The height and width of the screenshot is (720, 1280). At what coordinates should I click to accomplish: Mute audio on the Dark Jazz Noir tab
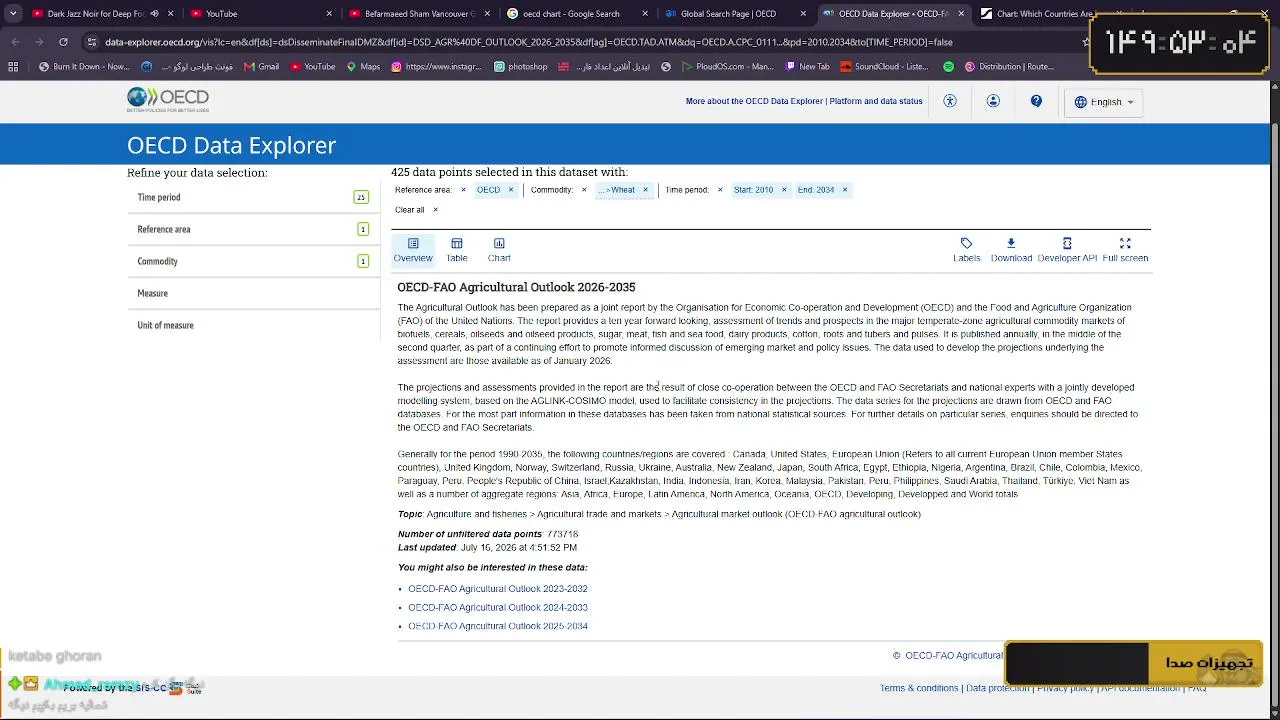[x=154, y=14]
